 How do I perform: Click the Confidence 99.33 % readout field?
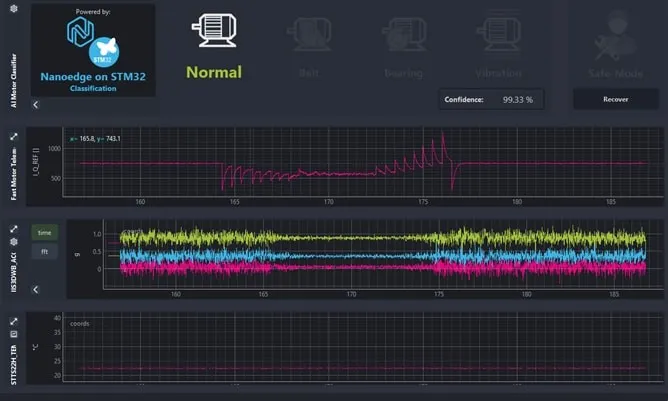coord(493,100)
